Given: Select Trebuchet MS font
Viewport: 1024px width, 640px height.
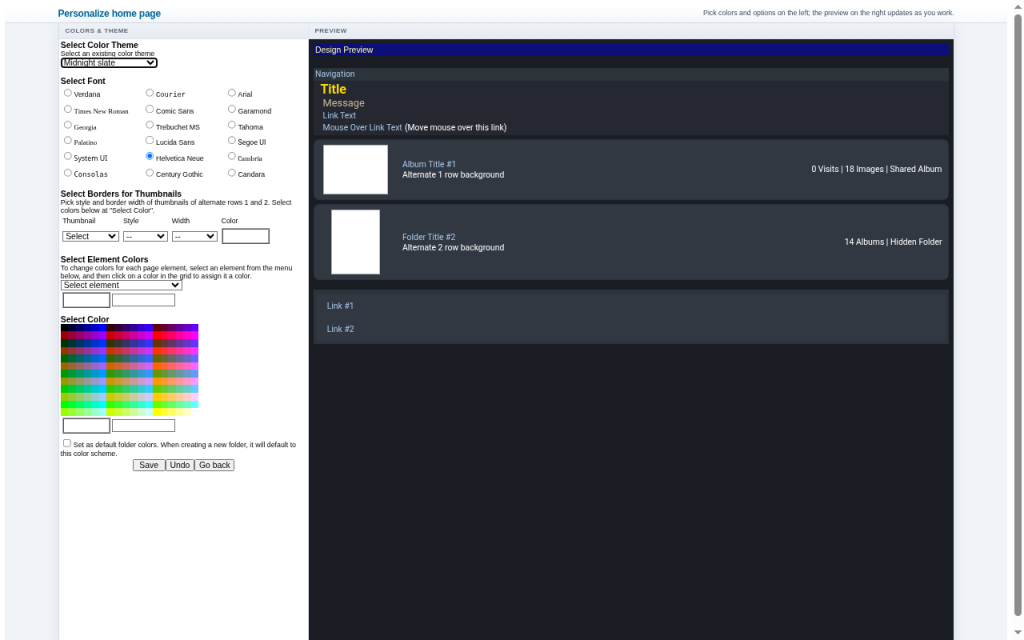Looking at the screenshot, I should (x=150, y=125).
